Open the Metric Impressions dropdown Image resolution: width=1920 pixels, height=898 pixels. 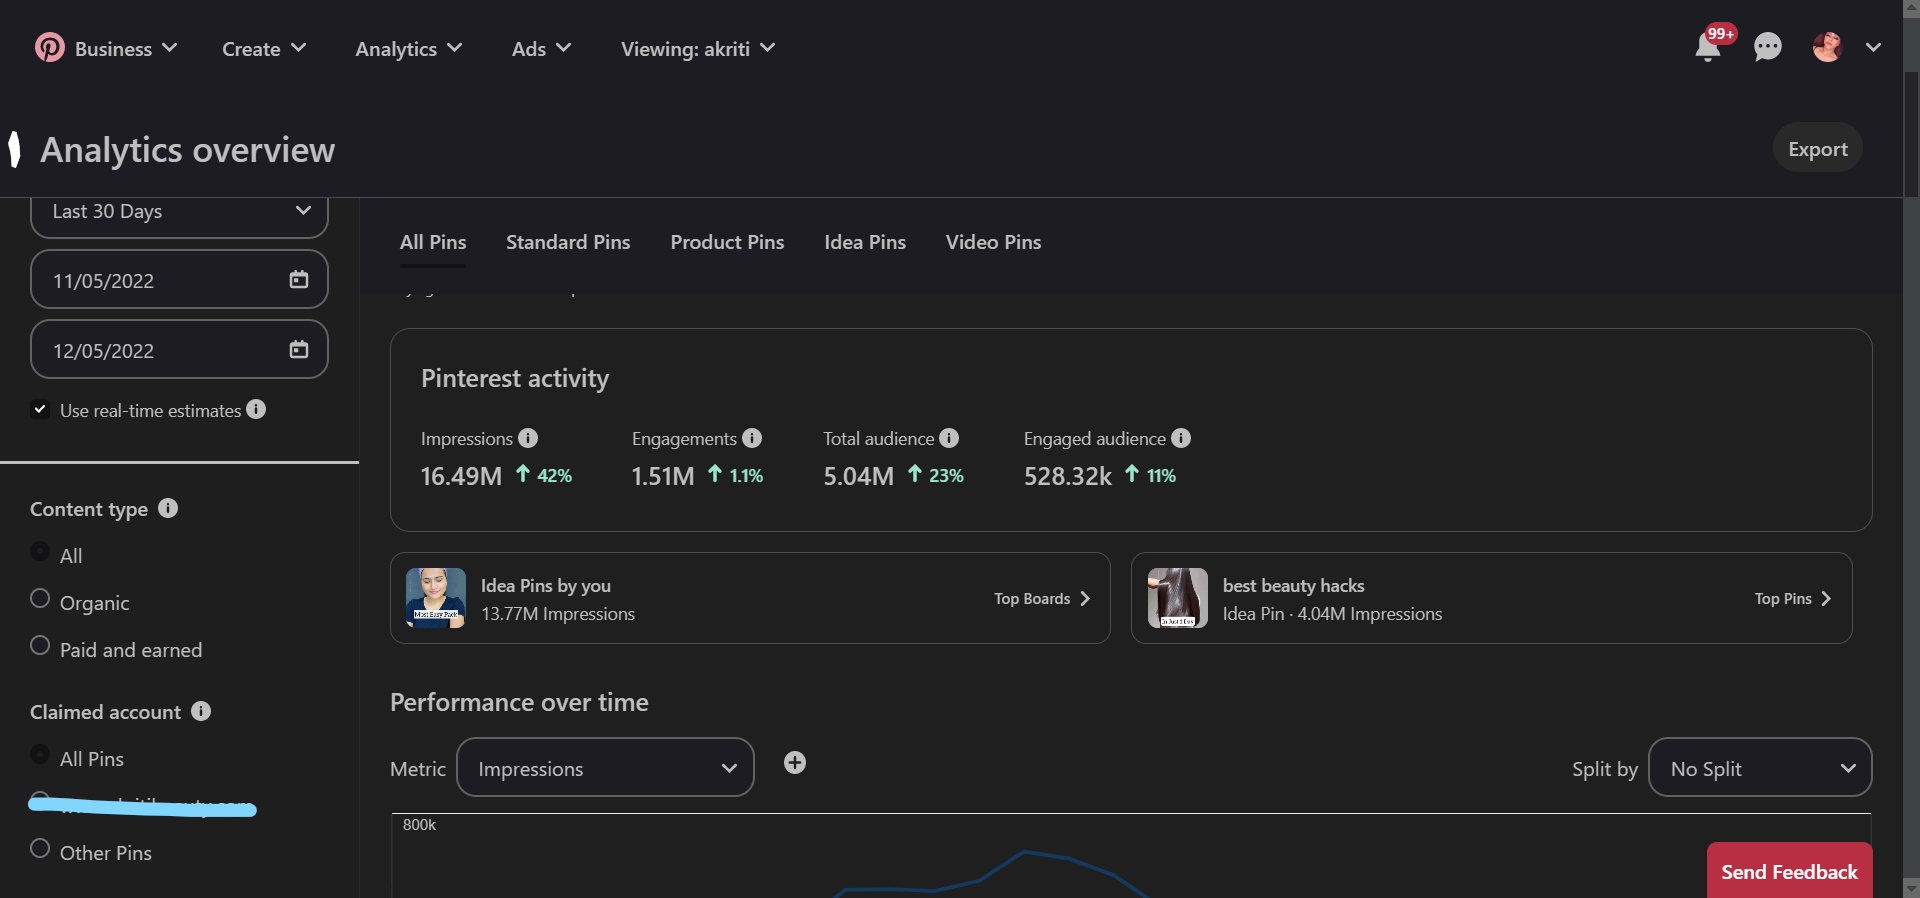(605, 768)
